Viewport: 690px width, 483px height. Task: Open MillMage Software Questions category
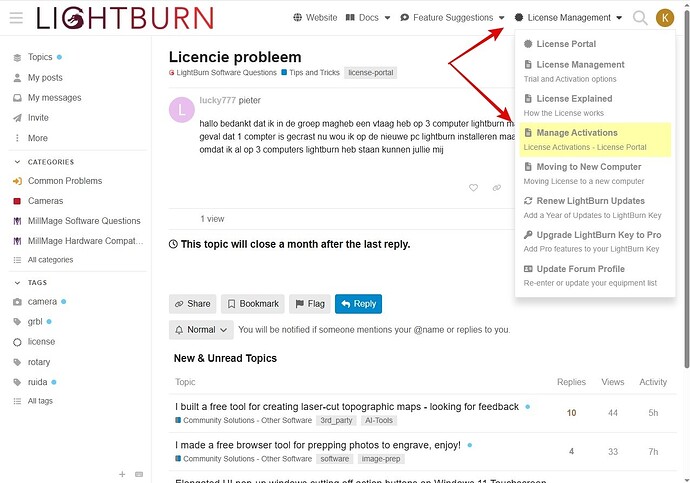[84, 221]
